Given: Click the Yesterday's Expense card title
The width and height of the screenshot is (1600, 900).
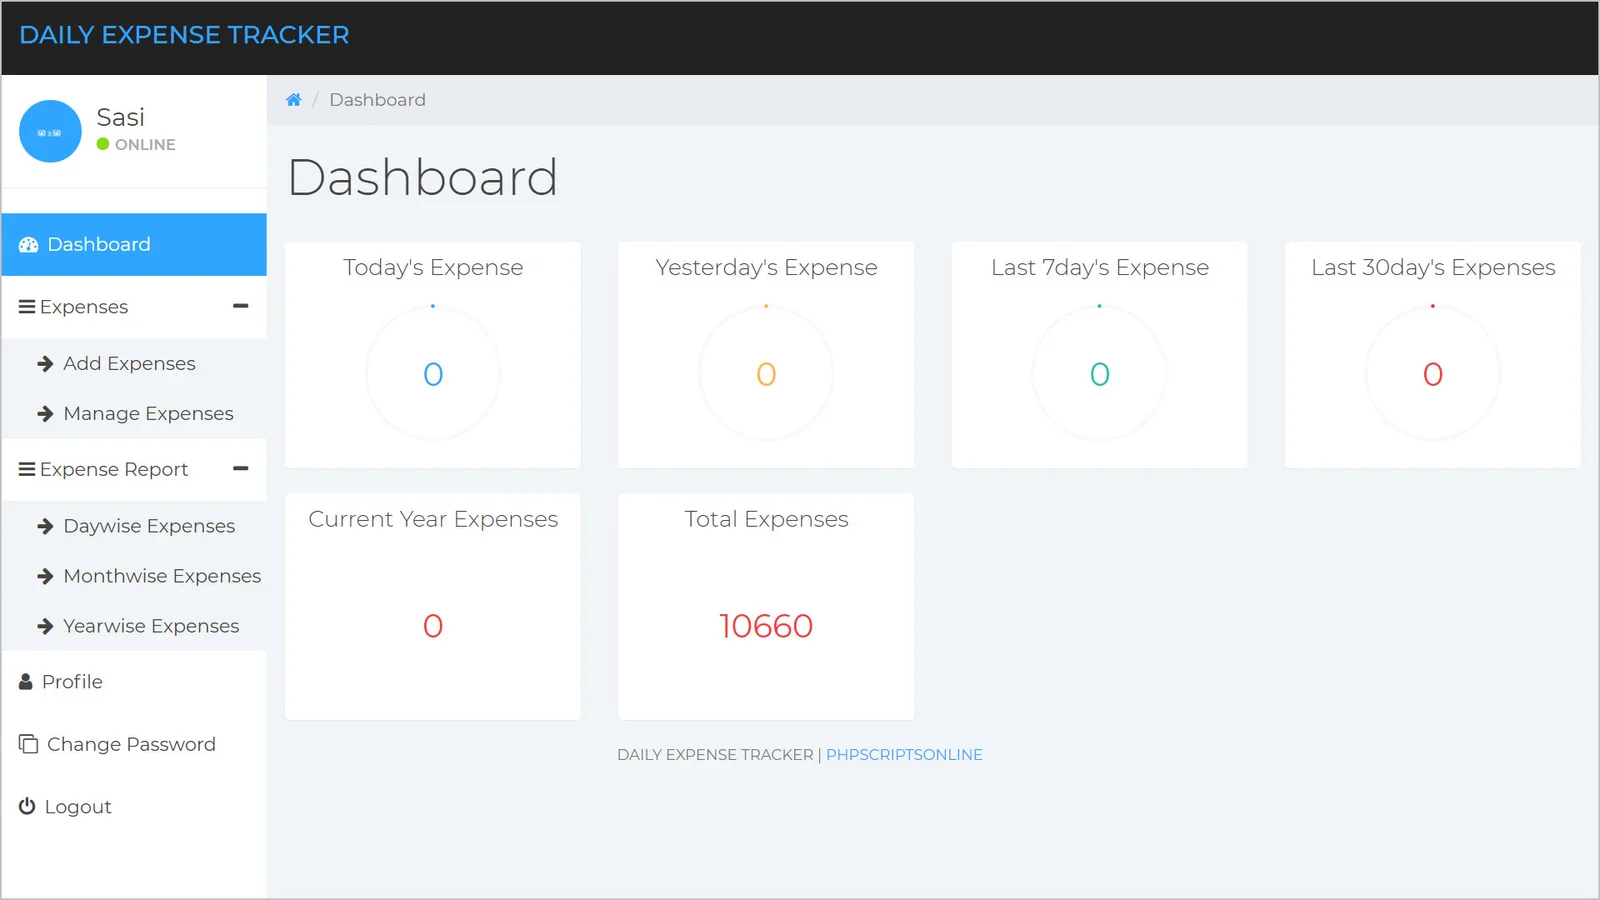Looking at the screenshot, I should click(766, 268).
